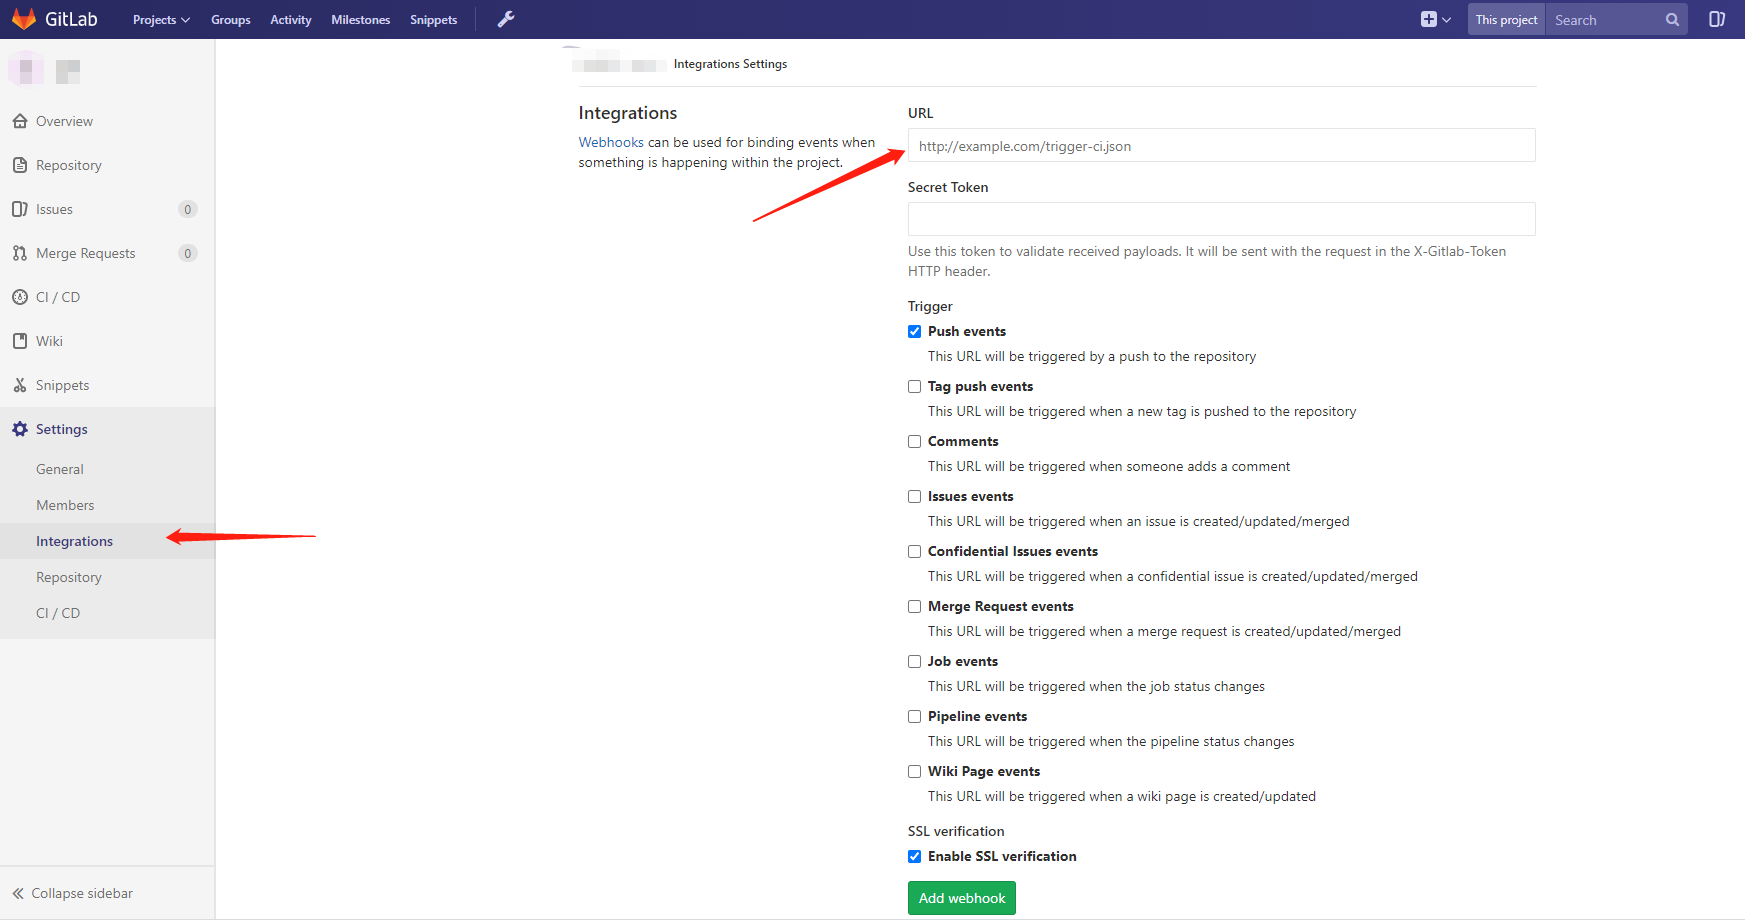1745x922 pixels.
Task: Open CI / CD under Settings submenu
Action: (58, 613)
